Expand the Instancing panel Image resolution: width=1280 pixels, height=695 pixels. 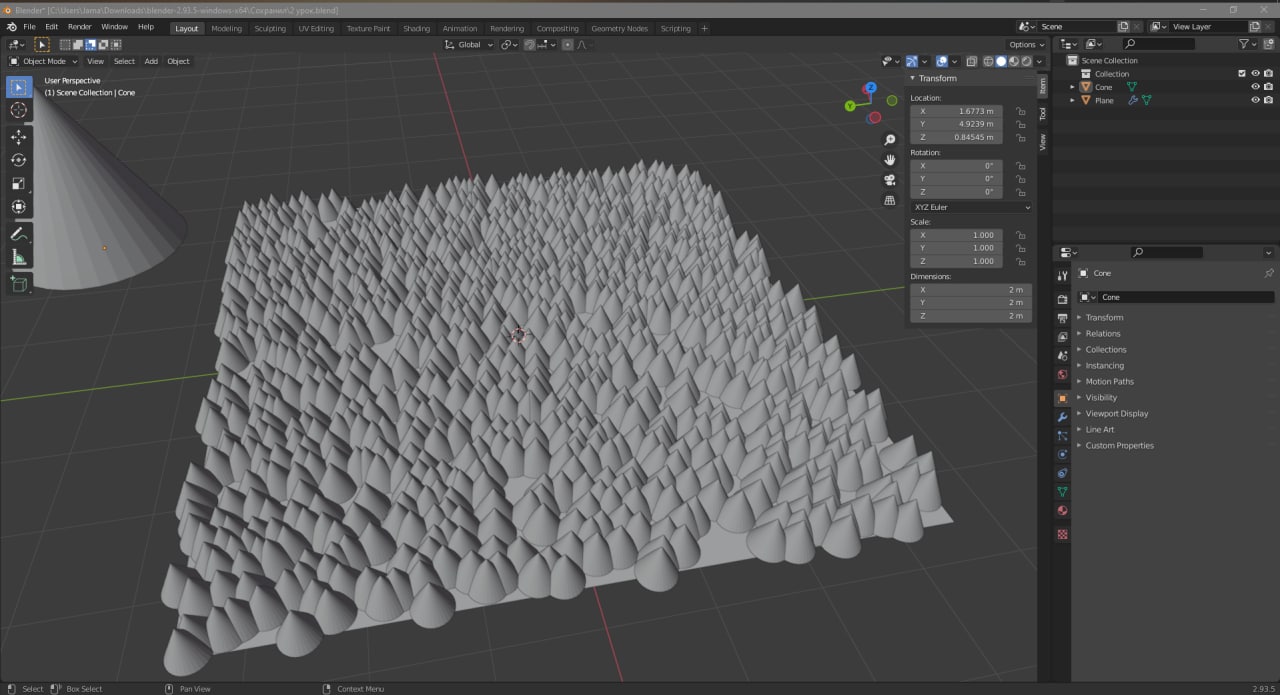click(x=1104, y=365)
